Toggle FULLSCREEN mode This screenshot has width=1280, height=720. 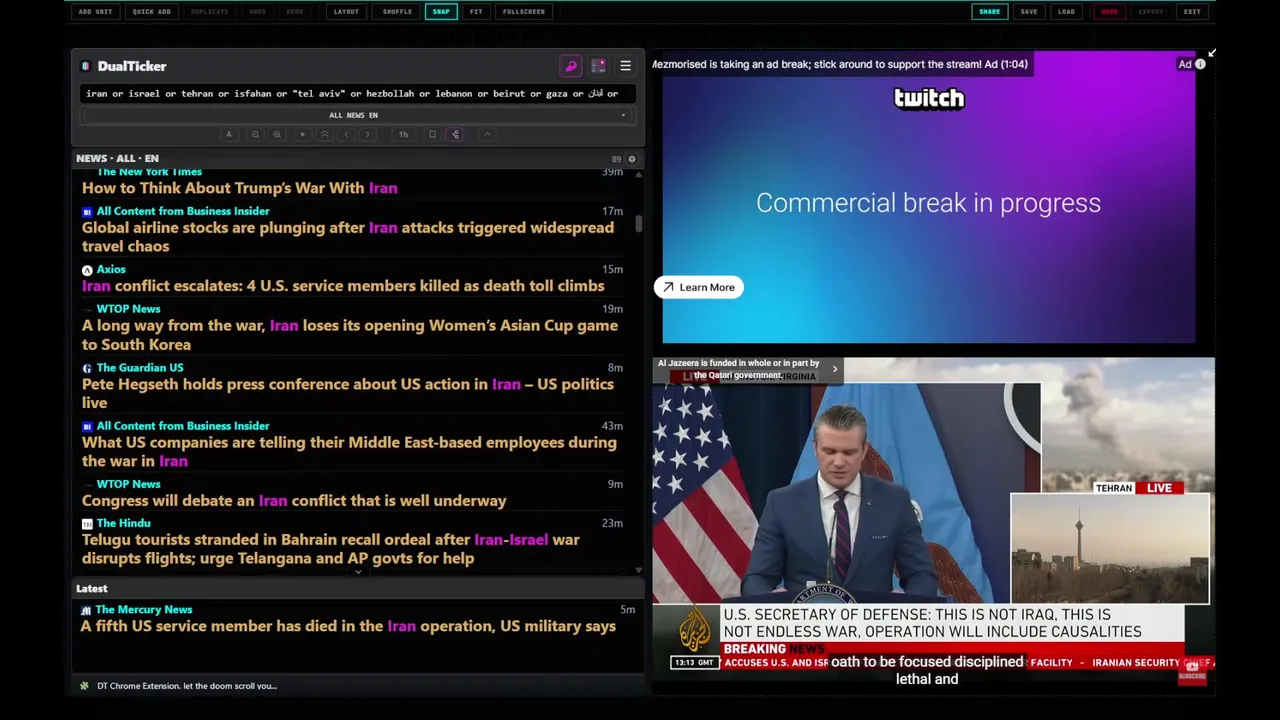[524, 12]
